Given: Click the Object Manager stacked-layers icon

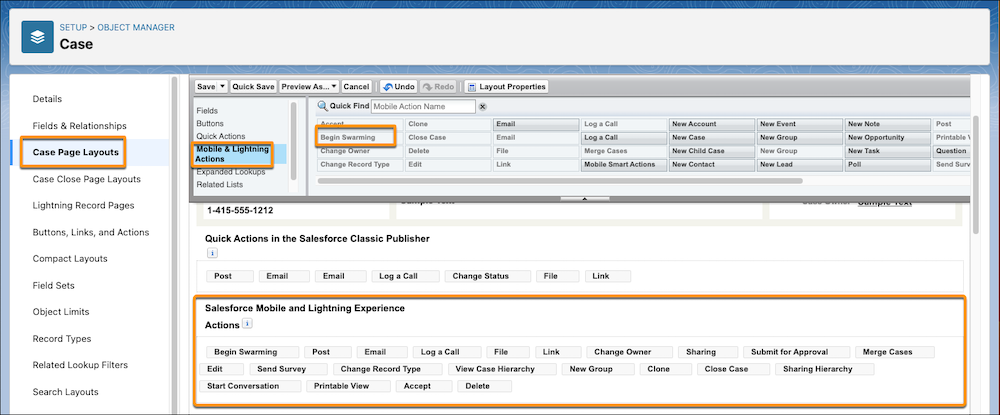Looking at the screenshot, I should (38, 37).
